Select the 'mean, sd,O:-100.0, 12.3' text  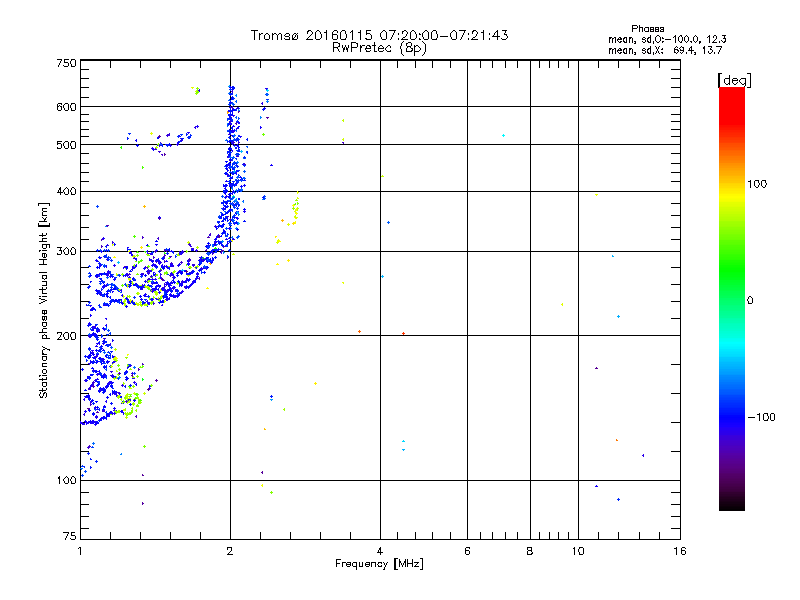pyautogui.click(x=667, y=39)
